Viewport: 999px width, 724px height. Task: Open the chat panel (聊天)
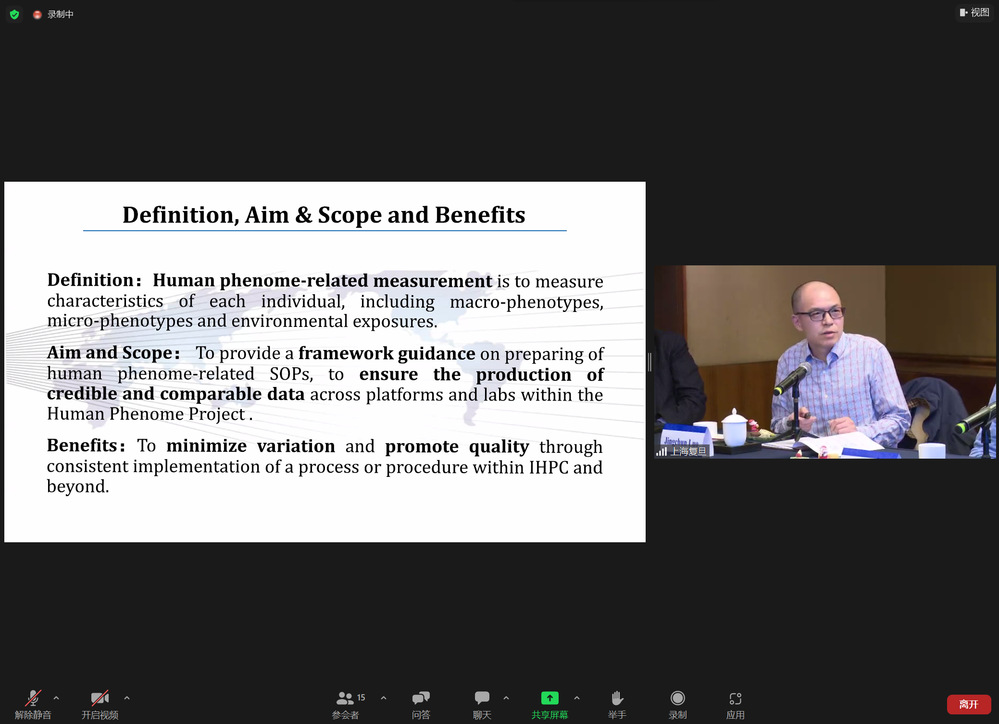click(x=482, y=703)
